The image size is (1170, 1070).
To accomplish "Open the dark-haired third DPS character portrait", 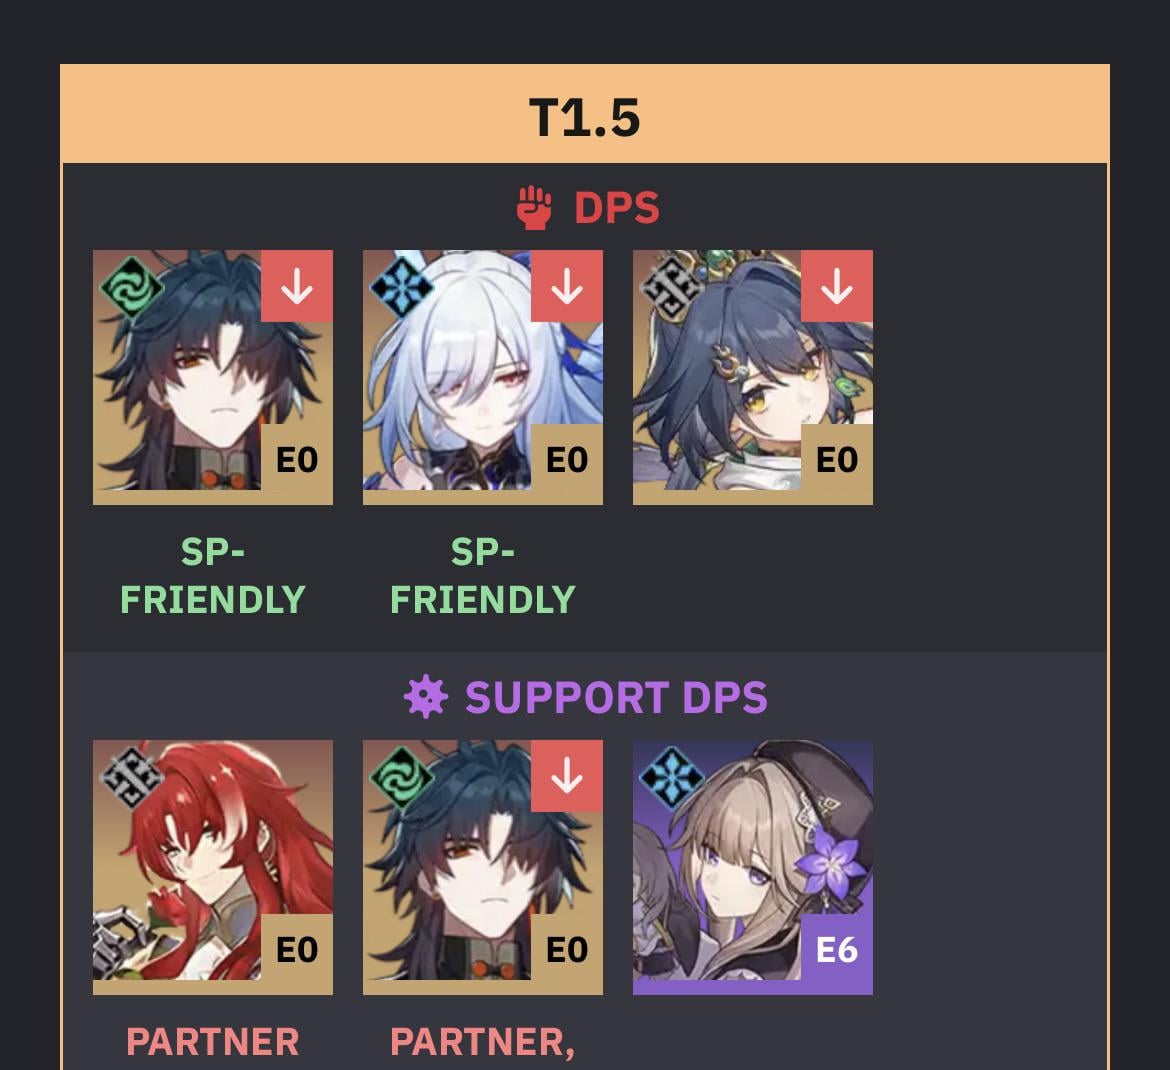I will tap(753, 377).
